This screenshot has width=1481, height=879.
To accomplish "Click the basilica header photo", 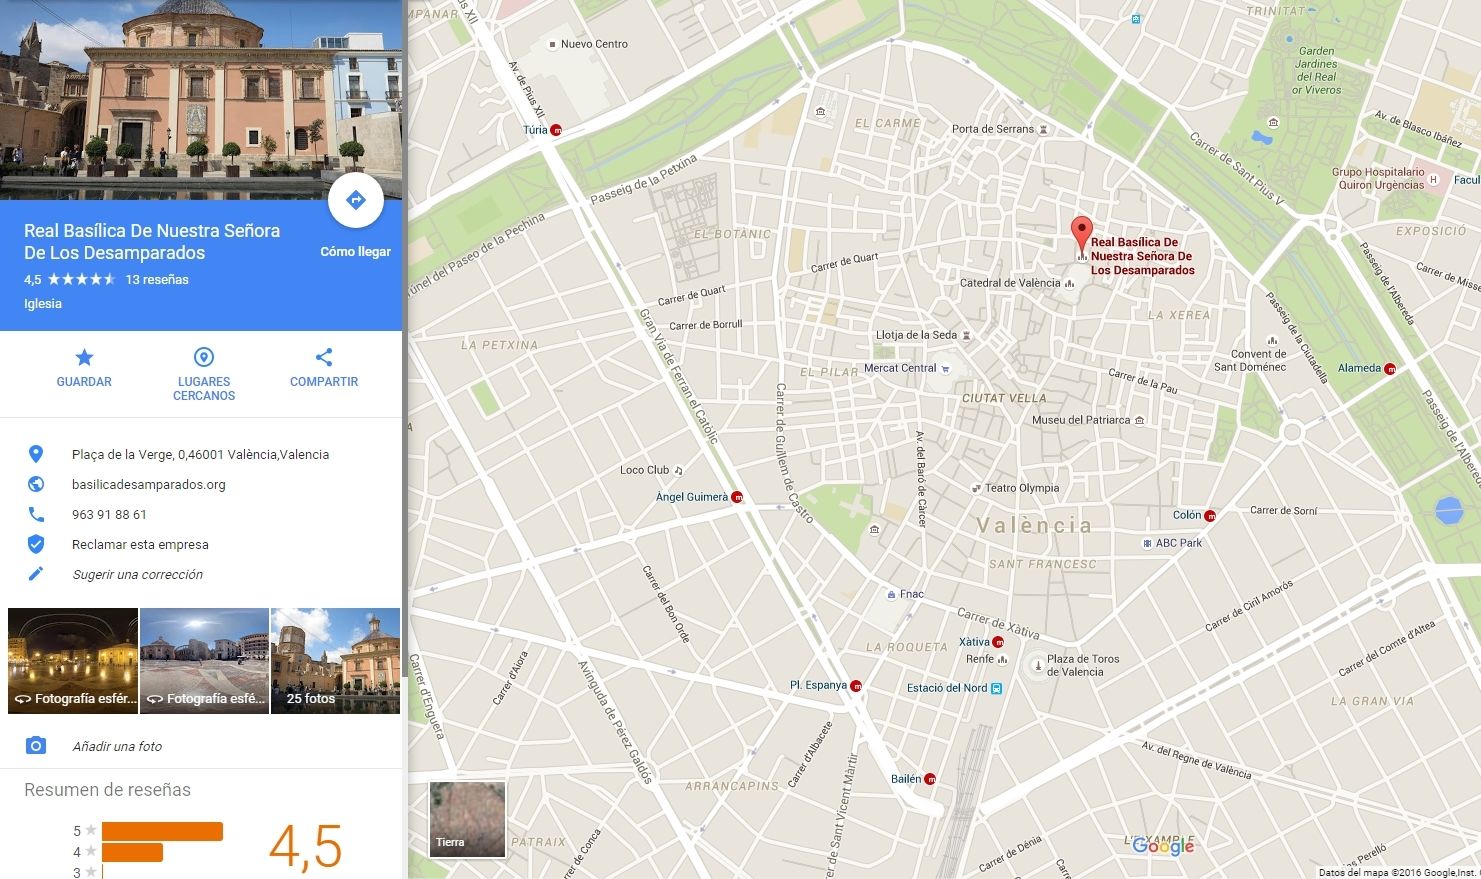I will click(x=201, y=100).
